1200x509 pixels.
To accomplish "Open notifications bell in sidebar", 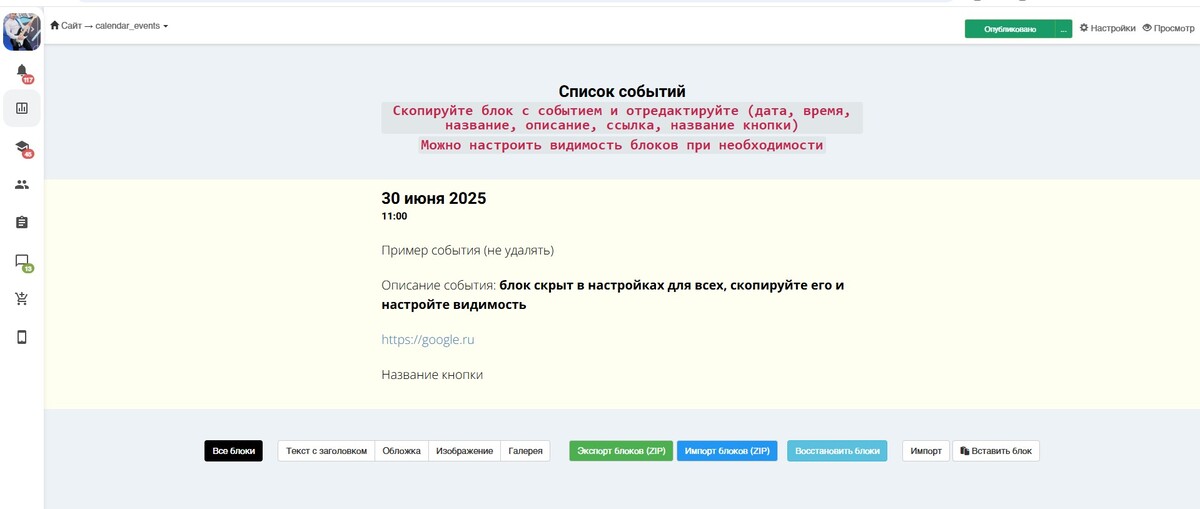I will pos(22,72).
